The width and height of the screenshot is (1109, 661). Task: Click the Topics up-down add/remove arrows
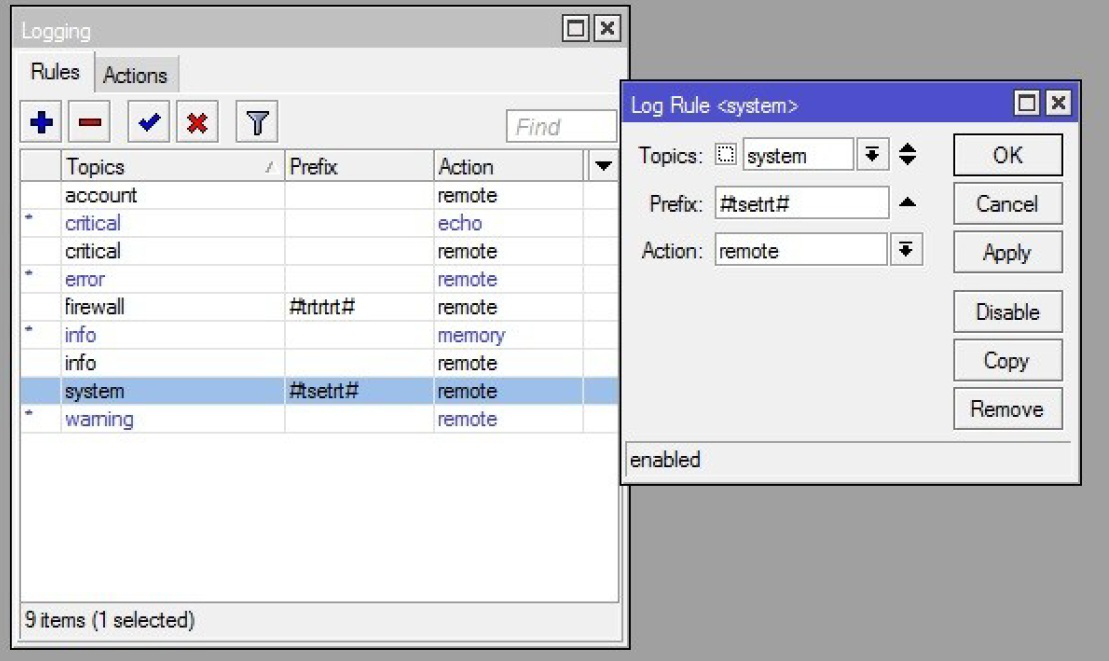pyautogui.click(x=908, y=155)
